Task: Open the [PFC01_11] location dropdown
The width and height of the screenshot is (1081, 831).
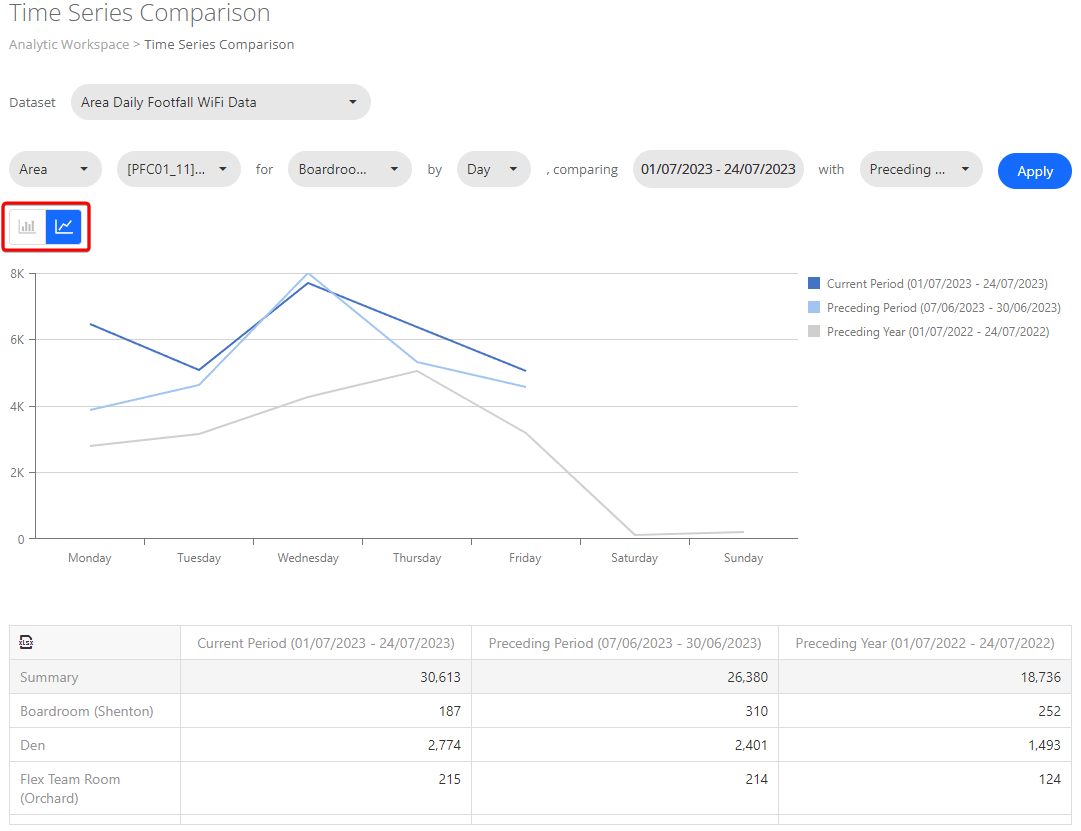Action: (179, 169)
